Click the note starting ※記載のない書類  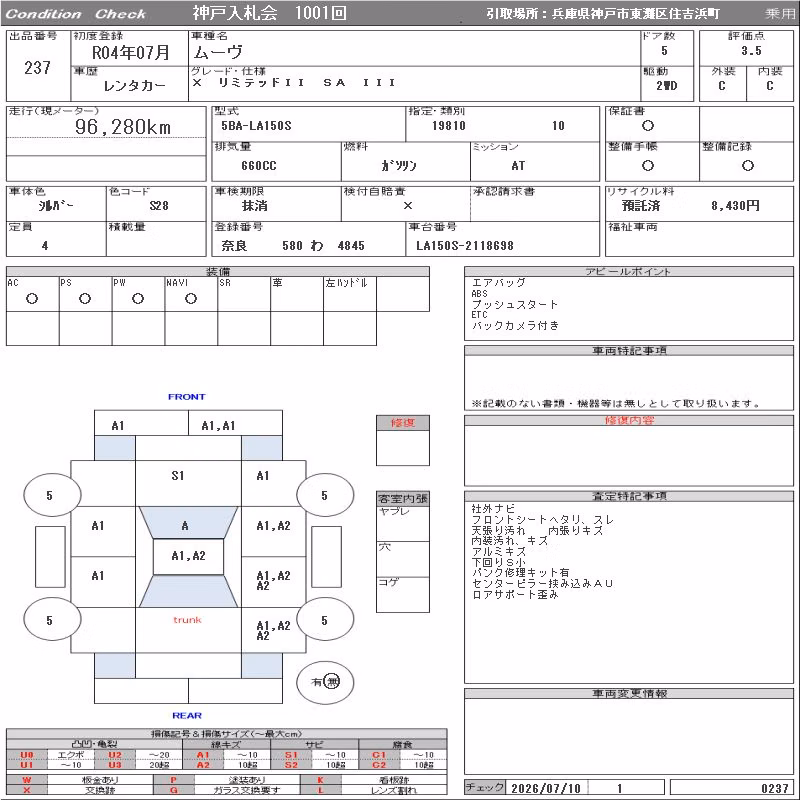coord(615,404)
